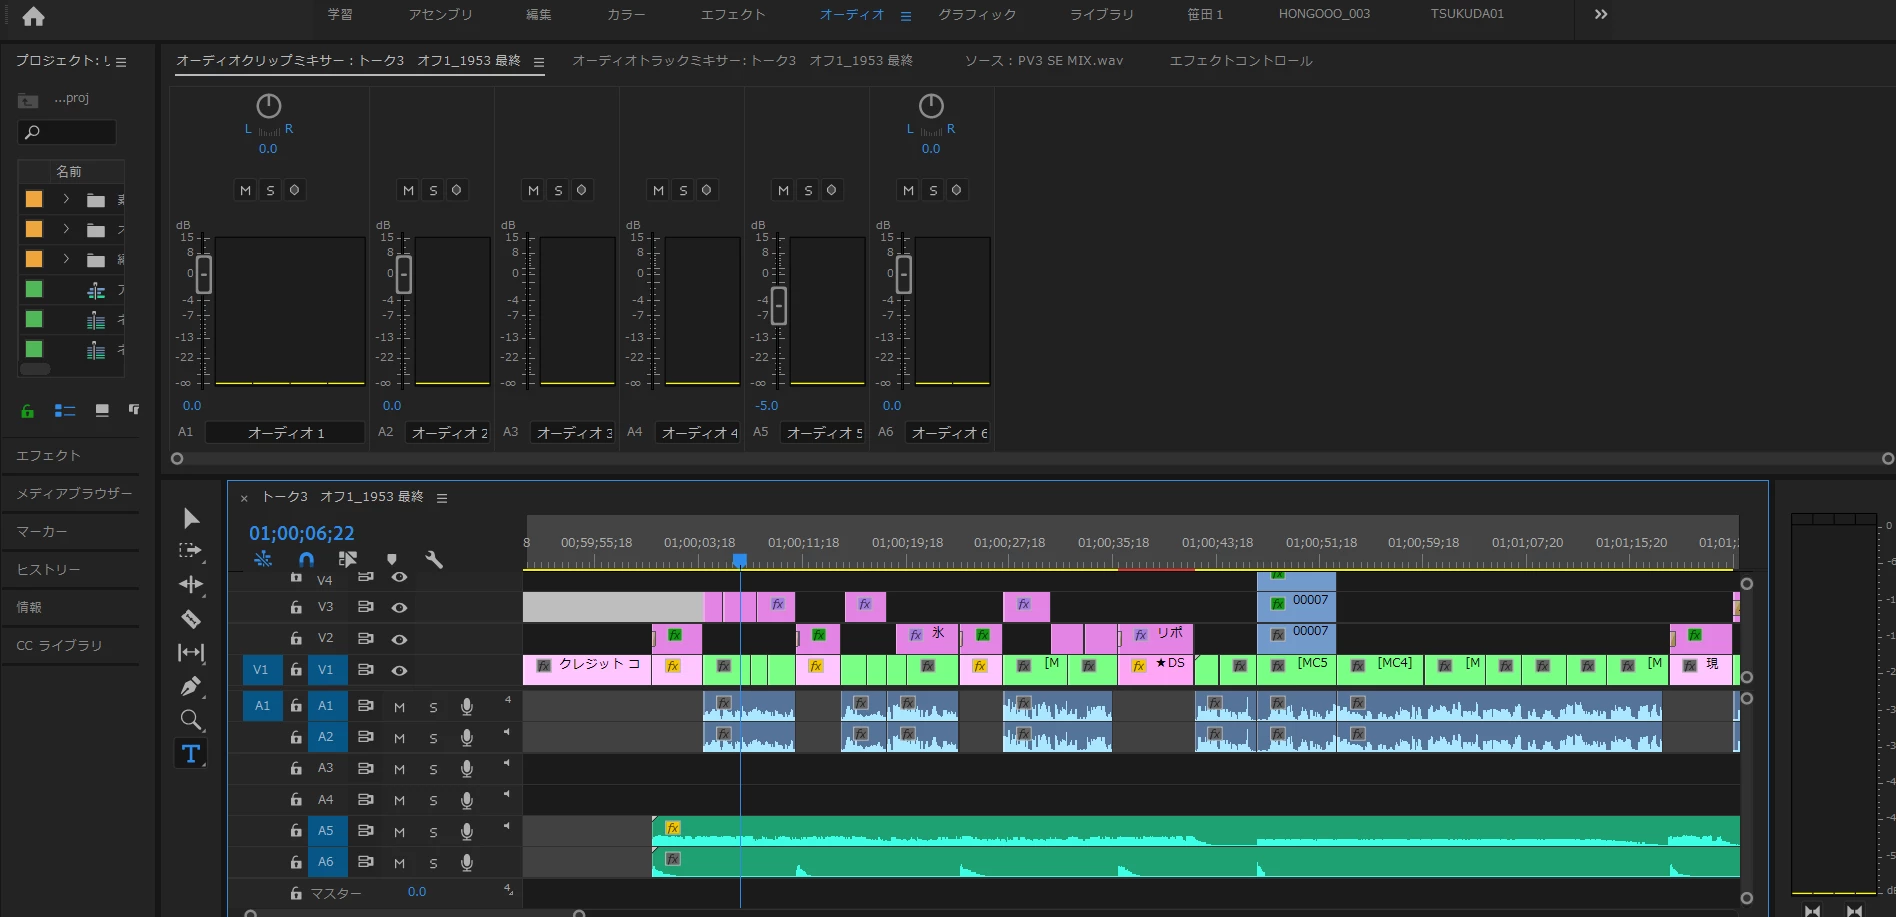Show the Effect Controls tab
The width and height of the screenshot is (1896, 917).
[1241, 61]
